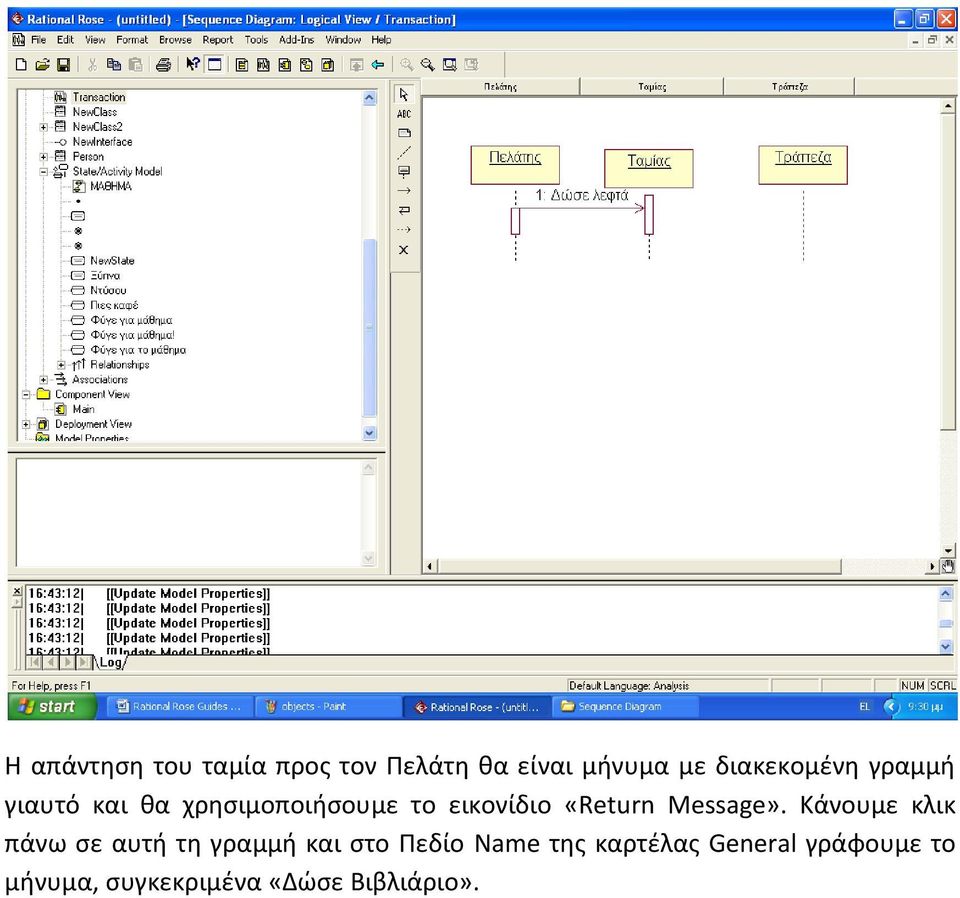Save the model with the floppy disk icon
This screenshot has height=898, width=960.
coord(63,64)
